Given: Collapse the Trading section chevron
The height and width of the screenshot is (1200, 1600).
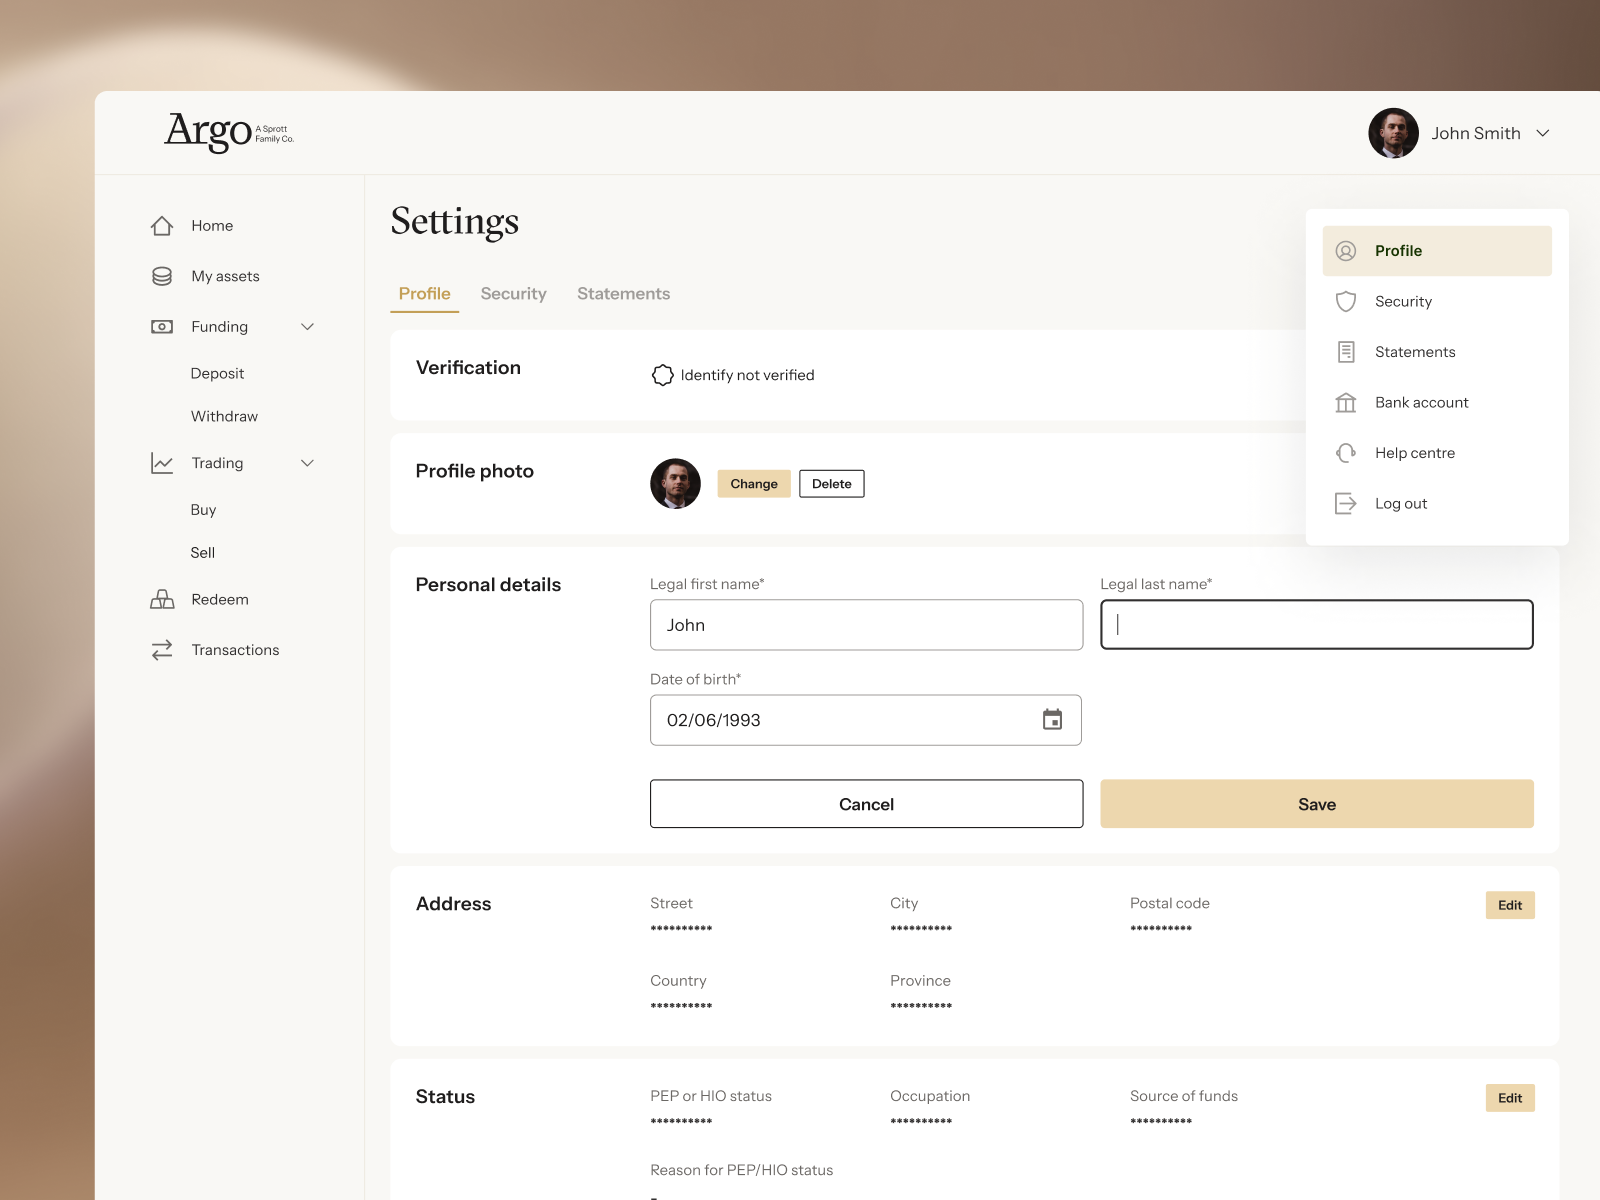Looking at the screenshot, I should pyautogui.click(x=307, y=462).
